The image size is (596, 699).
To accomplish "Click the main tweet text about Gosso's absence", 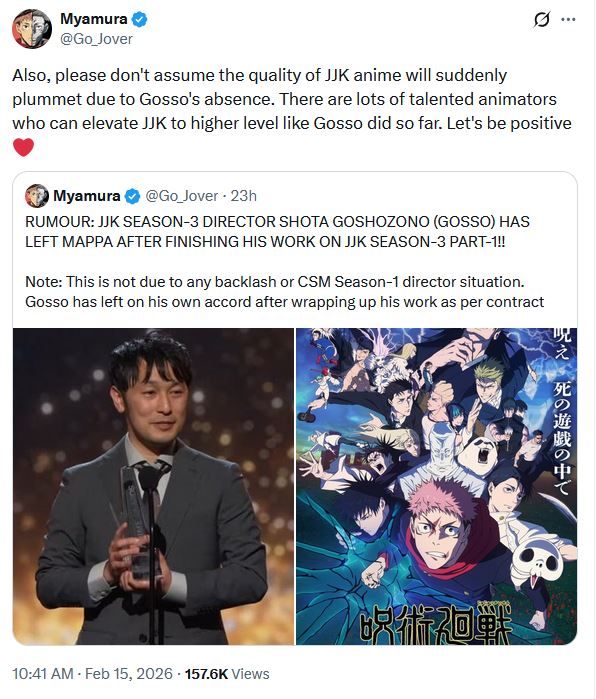I will click(x=292, y=99).
